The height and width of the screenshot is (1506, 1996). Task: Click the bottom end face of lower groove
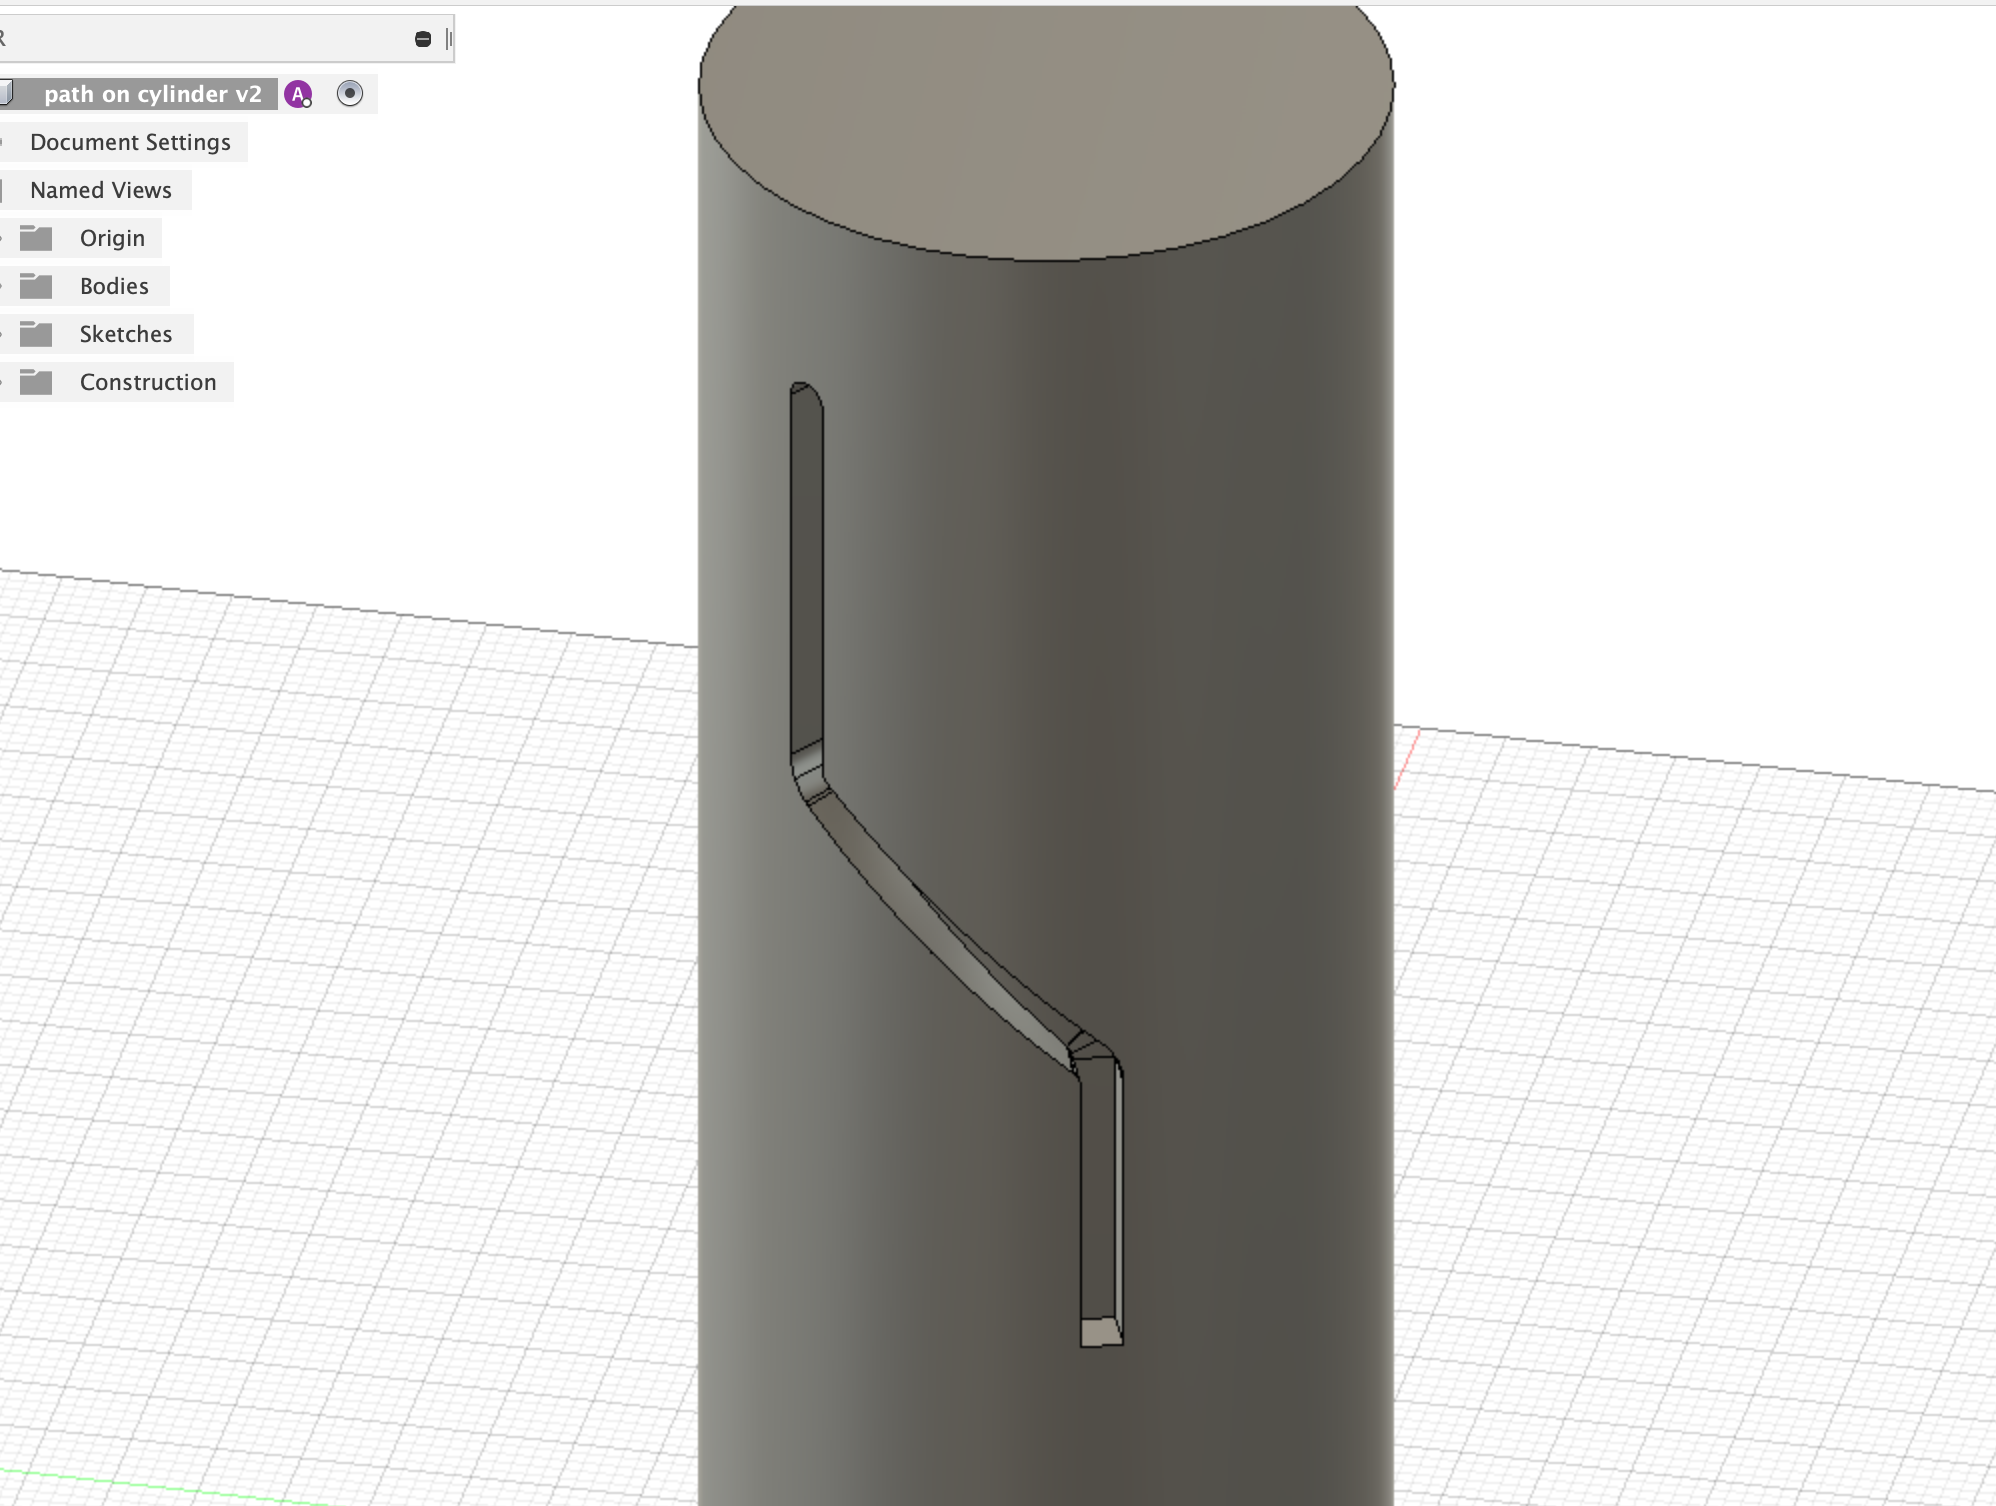click(x=1100, y=1332)
